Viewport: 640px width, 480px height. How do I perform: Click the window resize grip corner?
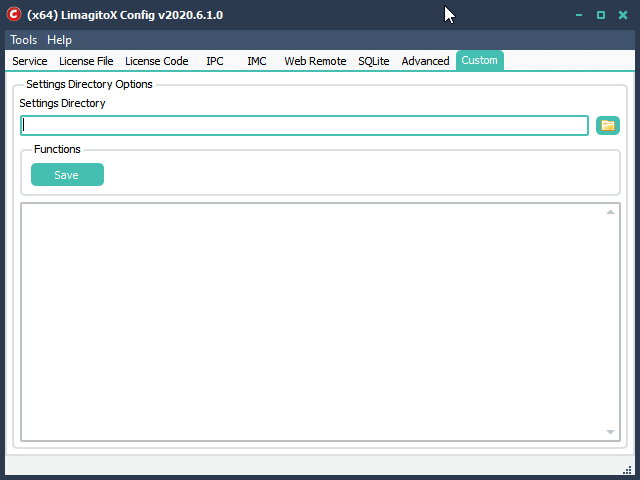[627, 470]
